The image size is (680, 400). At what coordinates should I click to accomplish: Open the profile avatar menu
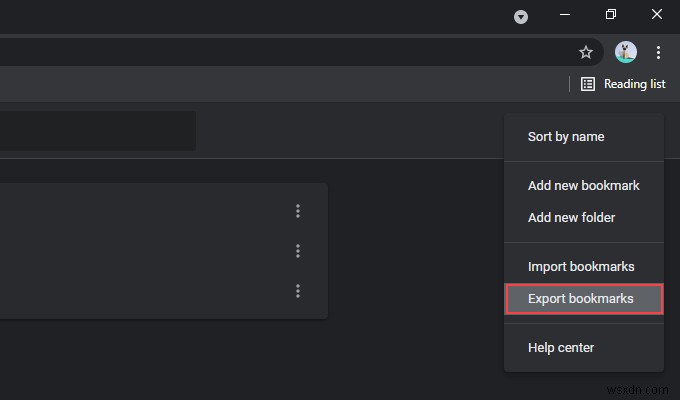[626, 52]
